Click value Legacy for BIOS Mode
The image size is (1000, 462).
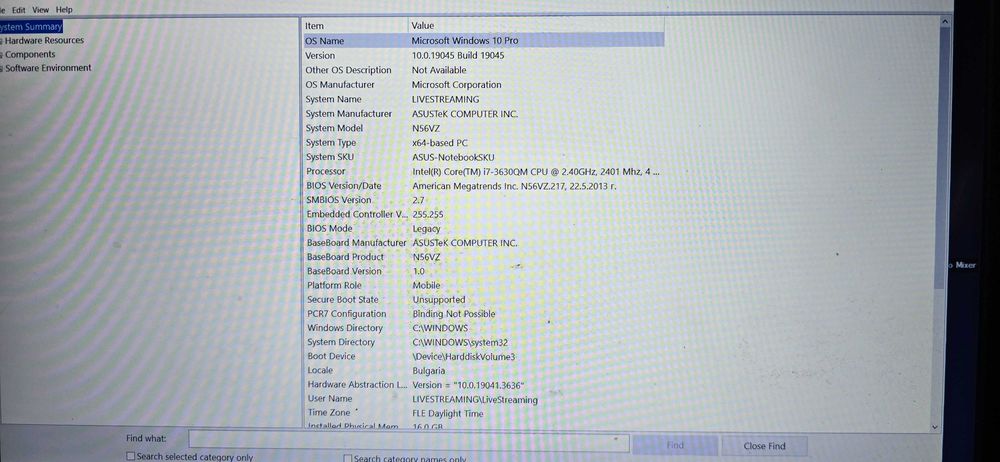[427, 228]
